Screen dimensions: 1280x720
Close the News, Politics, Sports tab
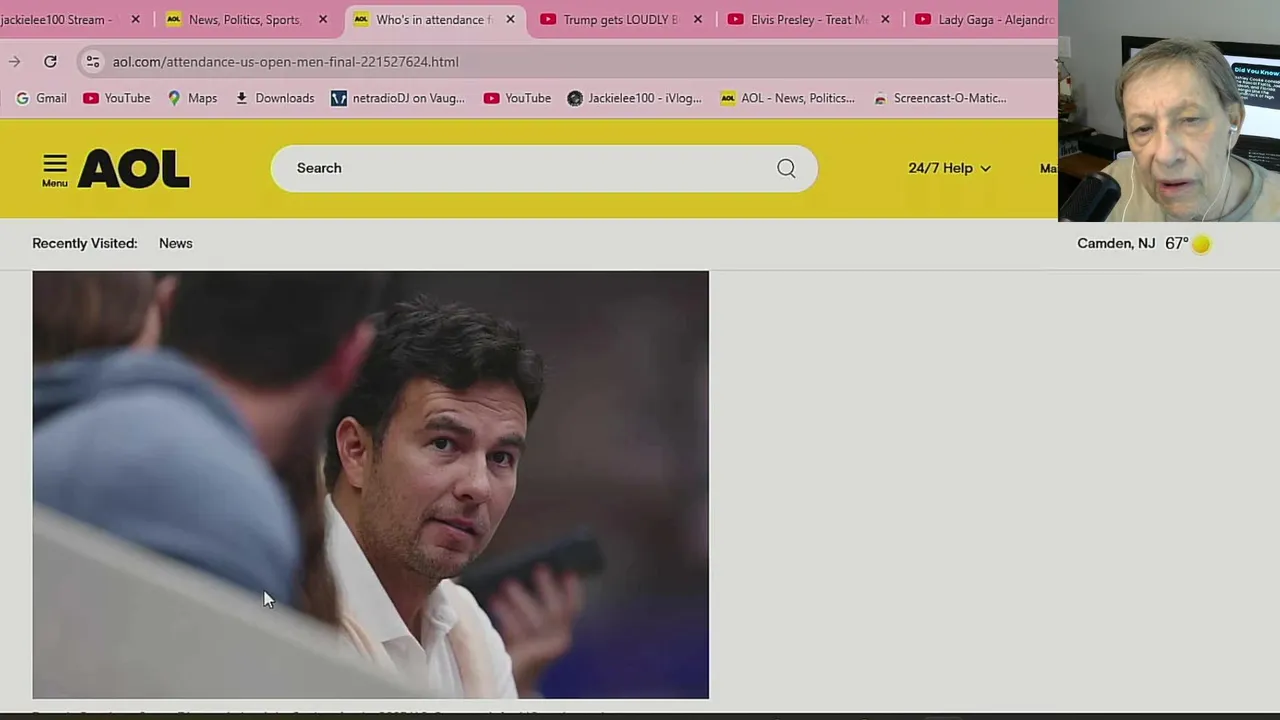(x=322, y=19)
